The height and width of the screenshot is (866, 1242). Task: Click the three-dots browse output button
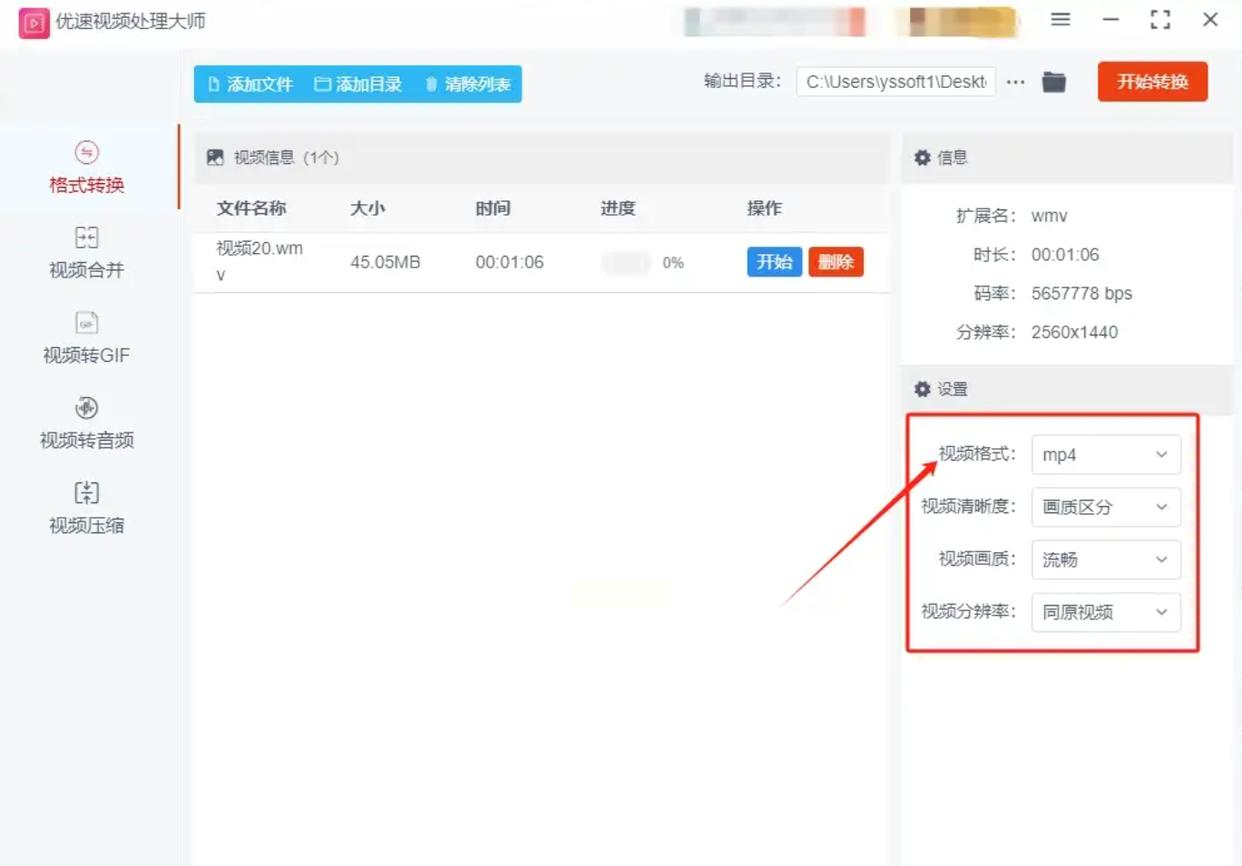[x=1016, y=82]
